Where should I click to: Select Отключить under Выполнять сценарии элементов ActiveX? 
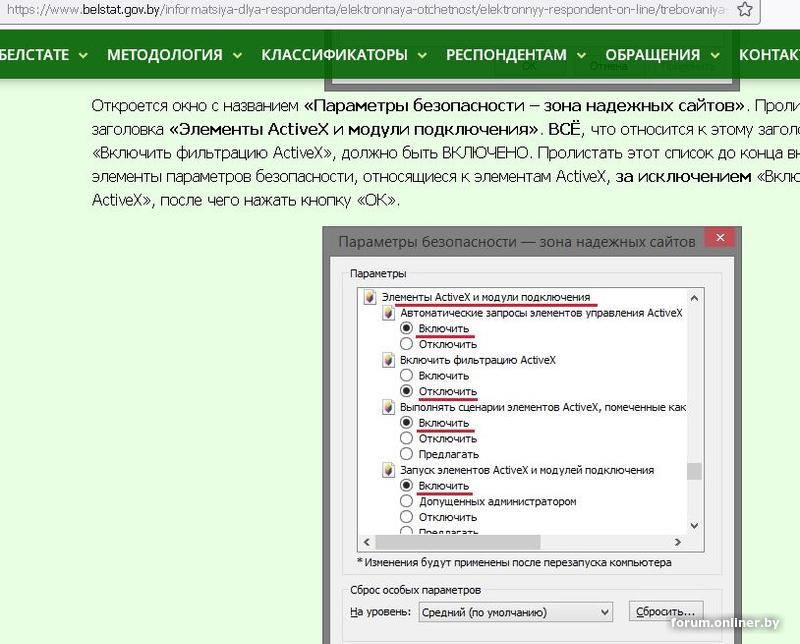pos(406,438)
